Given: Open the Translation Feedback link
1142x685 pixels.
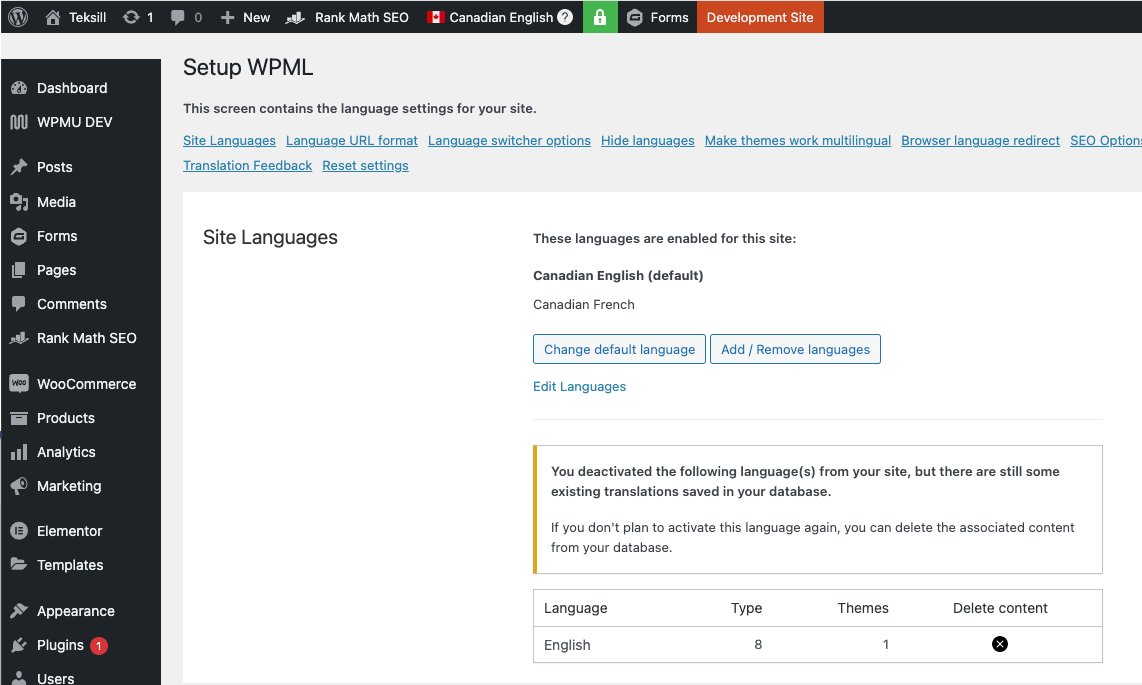Looking at the screenshot, I should tap(248, 165).
